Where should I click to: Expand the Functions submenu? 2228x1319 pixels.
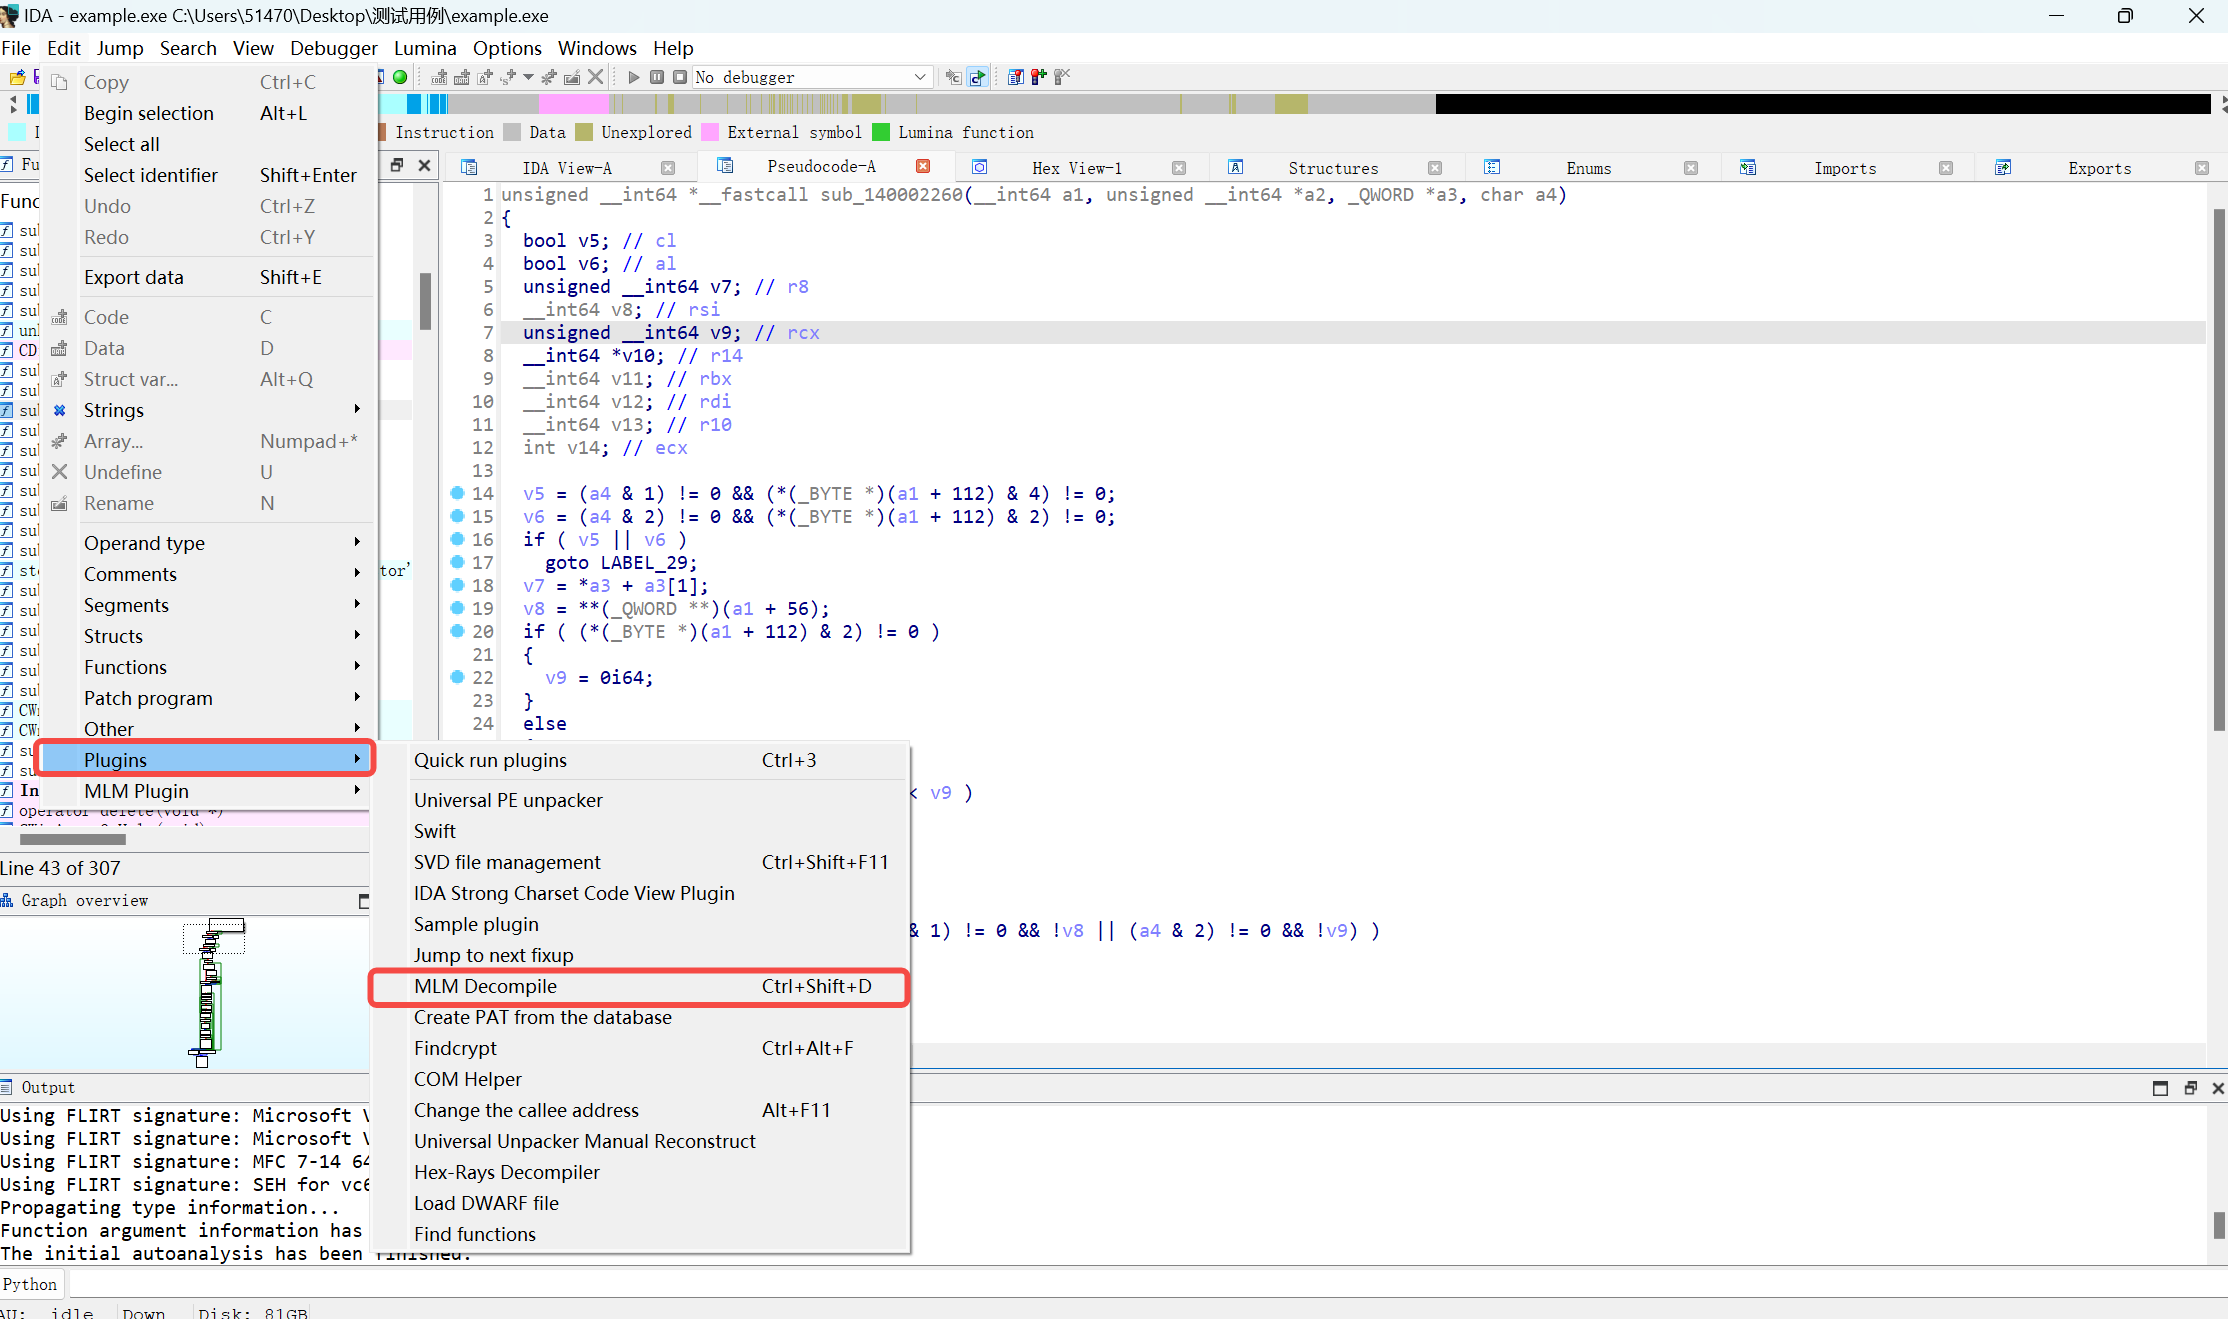208,667
